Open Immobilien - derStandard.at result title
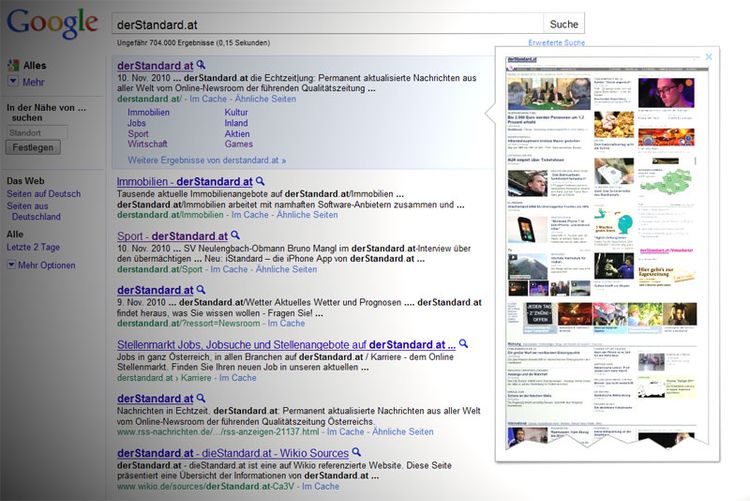Screen dimensions: 750x501 (x=185, y=182)
